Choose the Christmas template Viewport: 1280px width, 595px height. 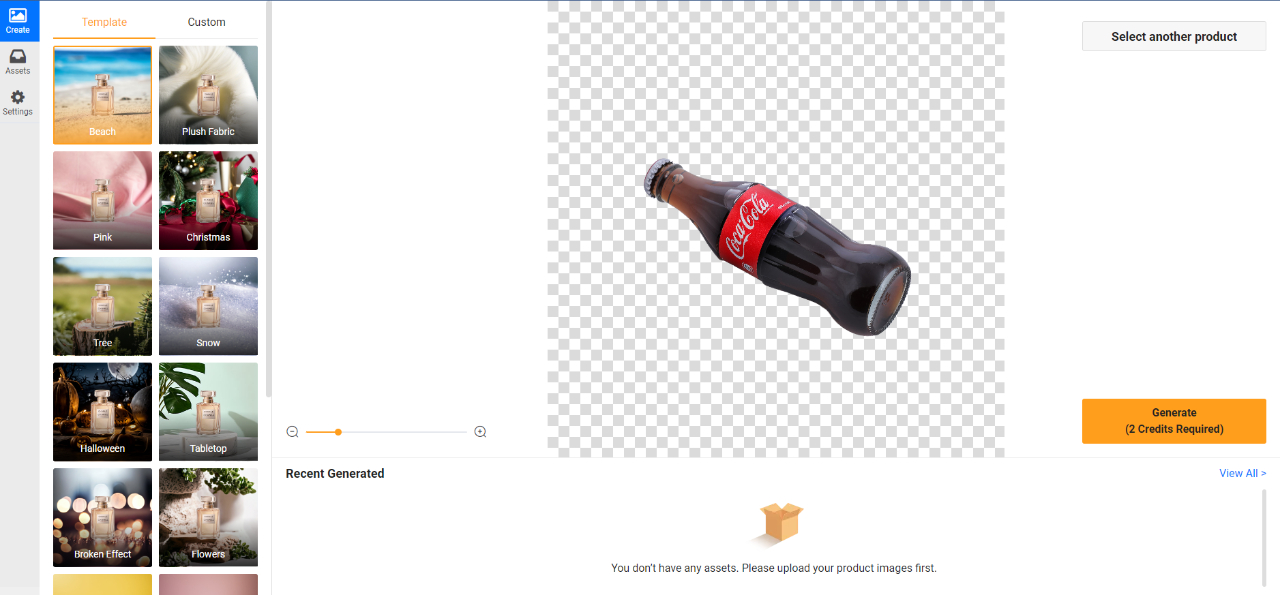click(208, 200)
